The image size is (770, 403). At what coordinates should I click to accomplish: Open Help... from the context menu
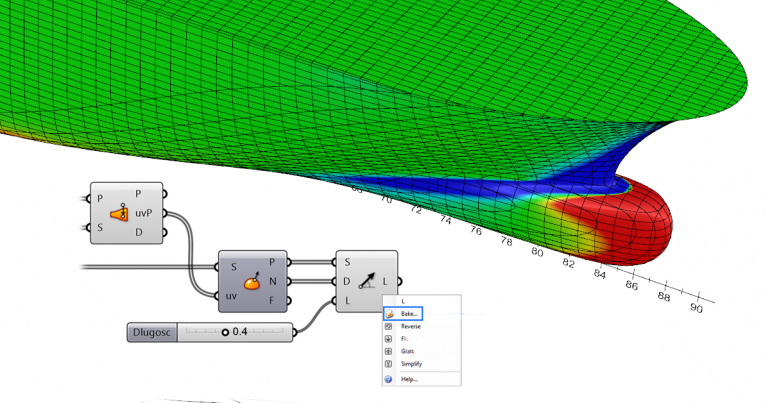pyautogui.click(x=409, y=380)
